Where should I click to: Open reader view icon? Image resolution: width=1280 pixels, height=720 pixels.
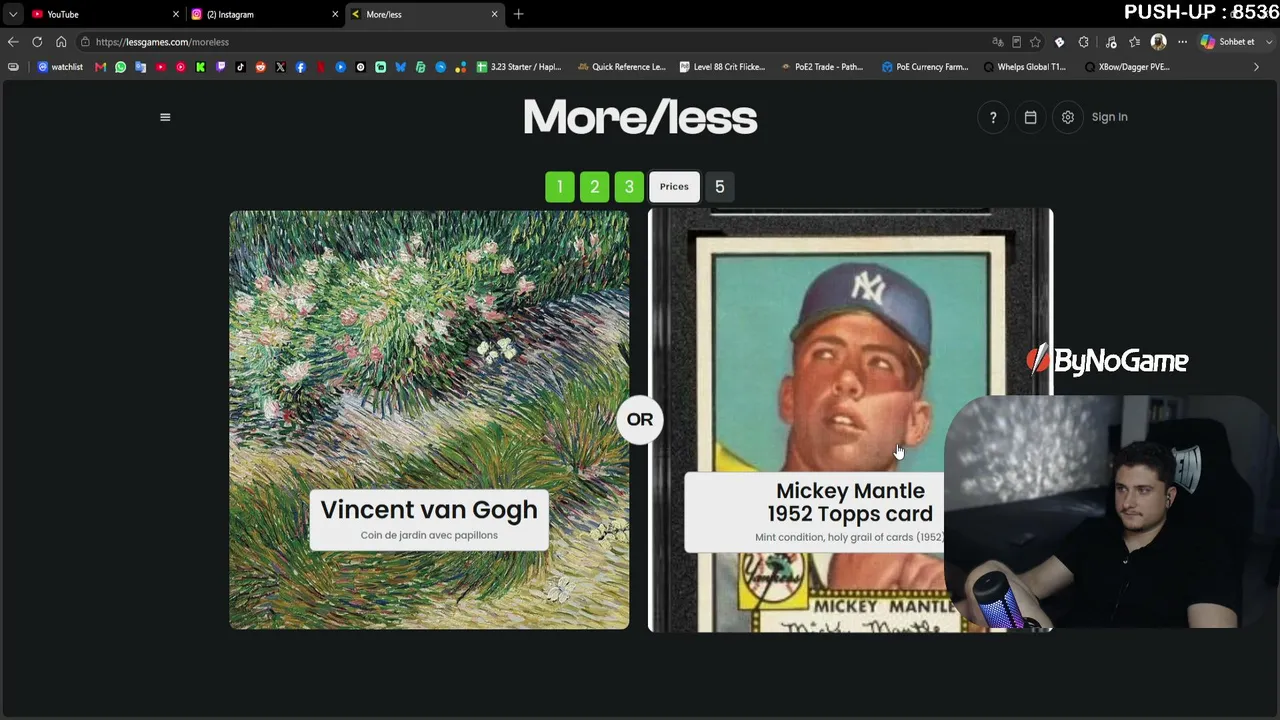point(1016,42)
